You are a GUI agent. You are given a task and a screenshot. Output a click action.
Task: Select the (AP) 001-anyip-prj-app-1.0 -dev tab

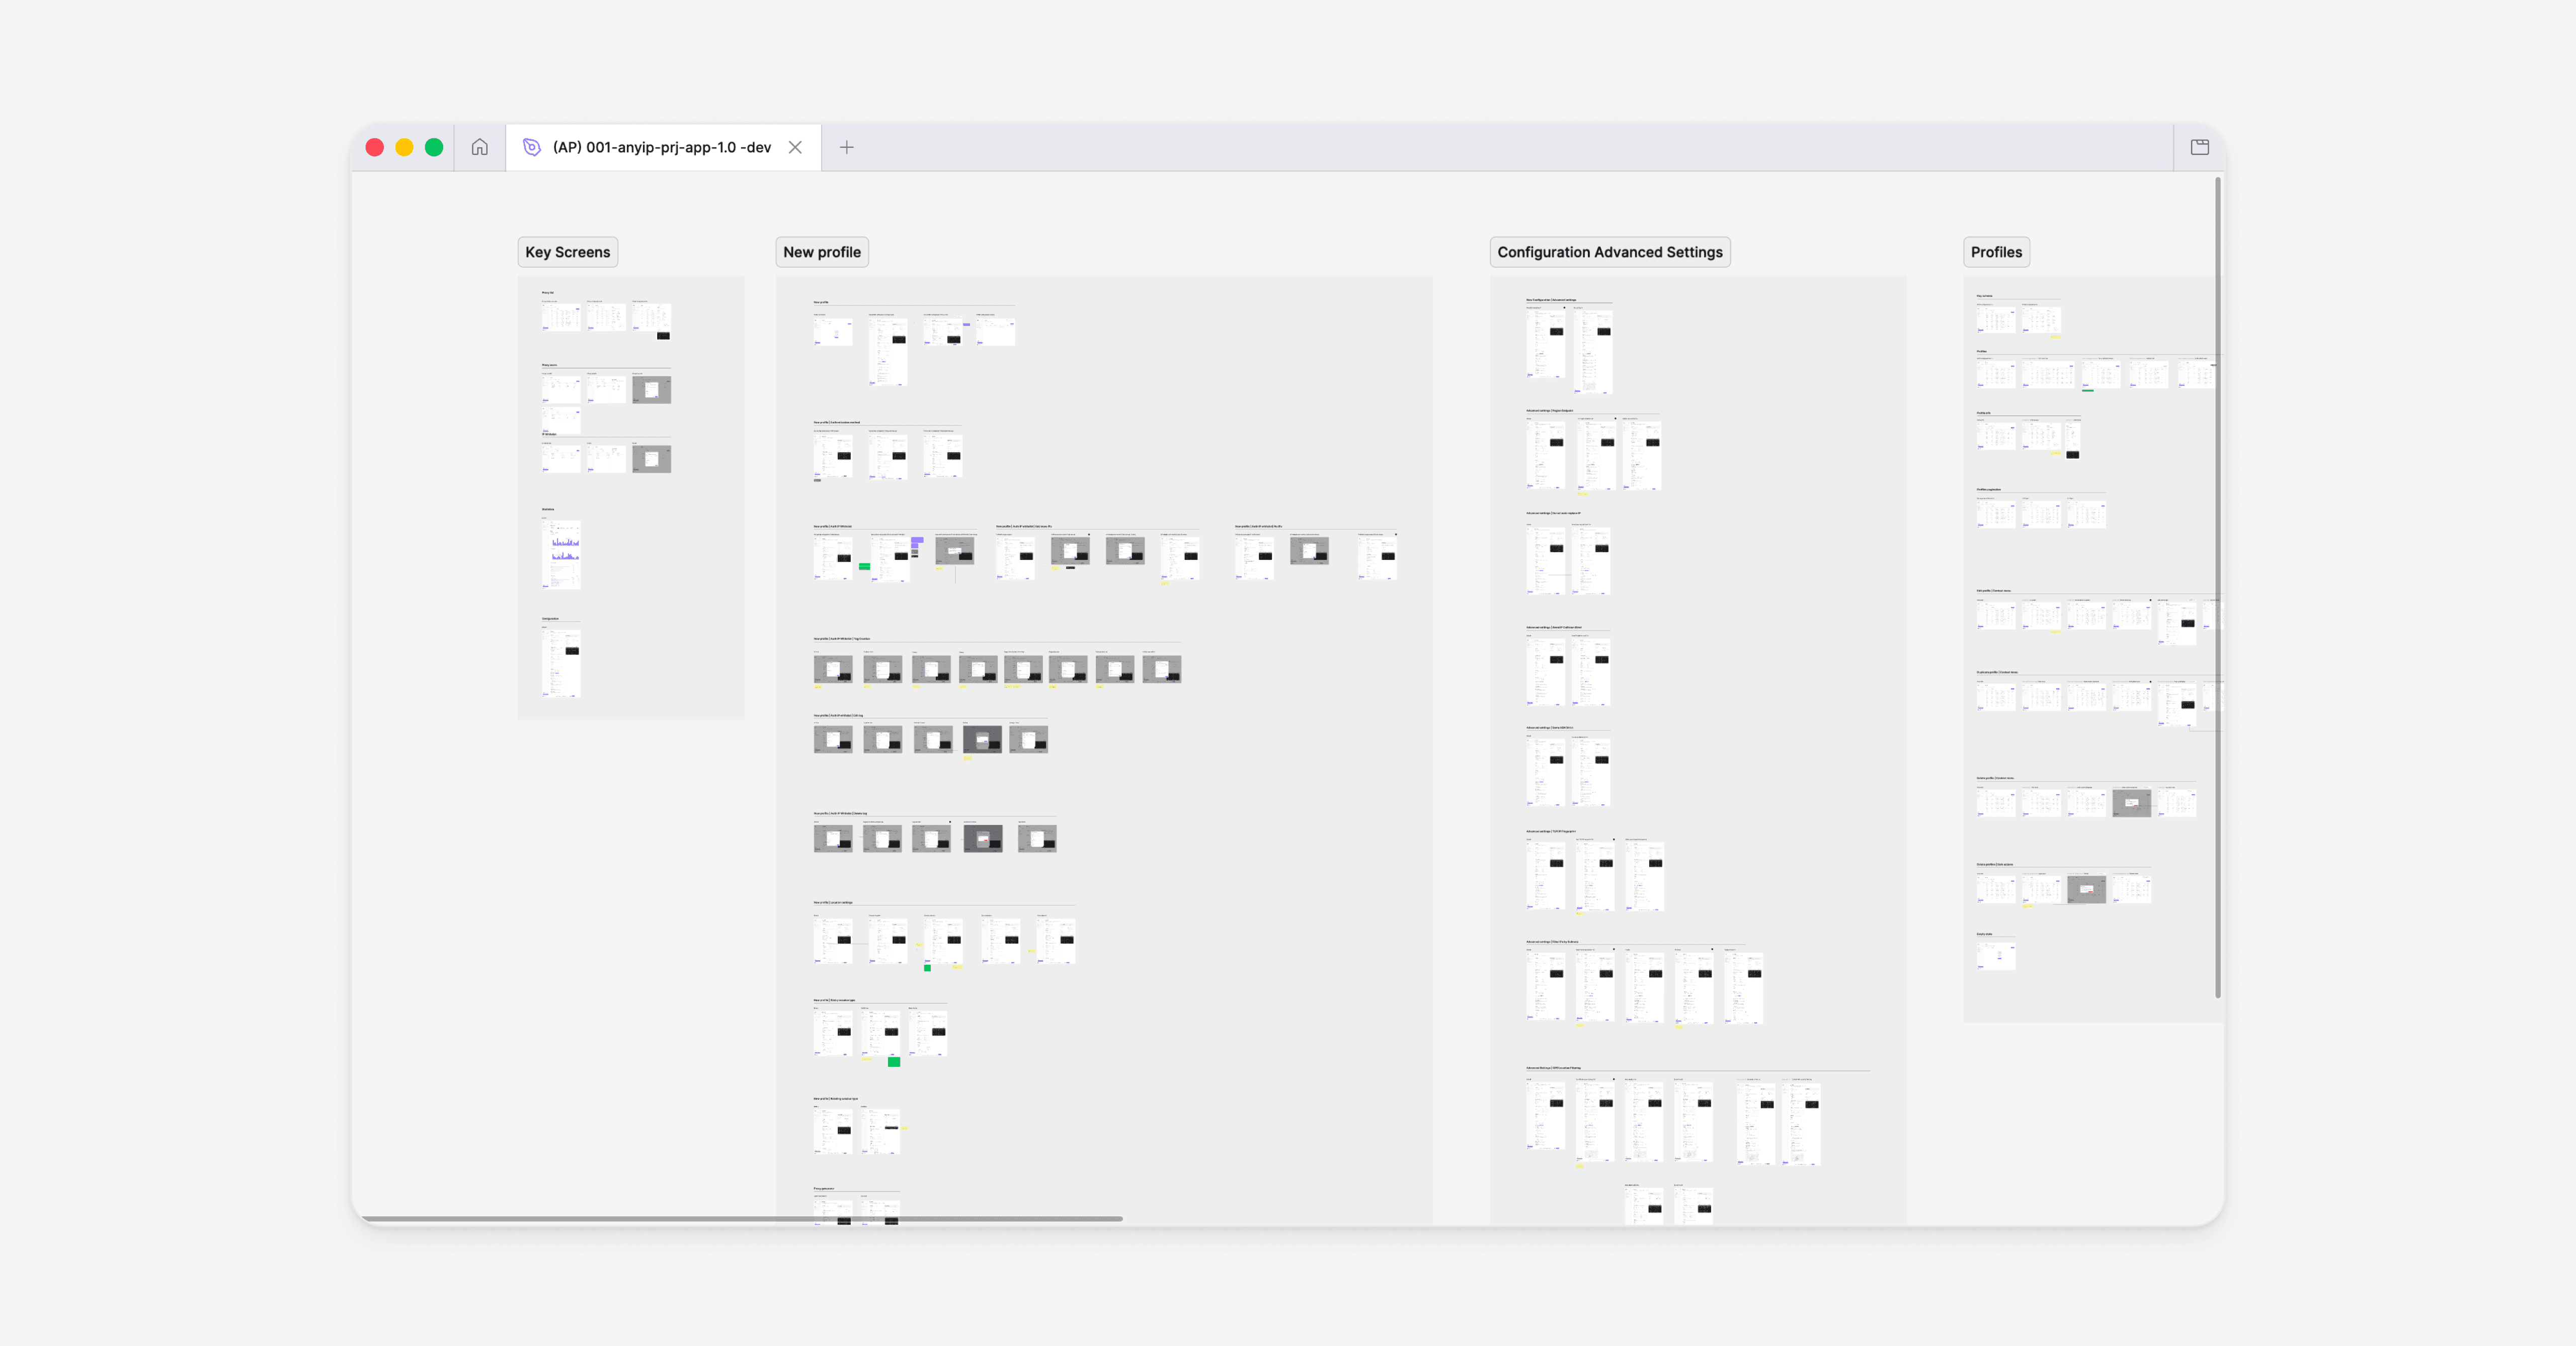661,147
